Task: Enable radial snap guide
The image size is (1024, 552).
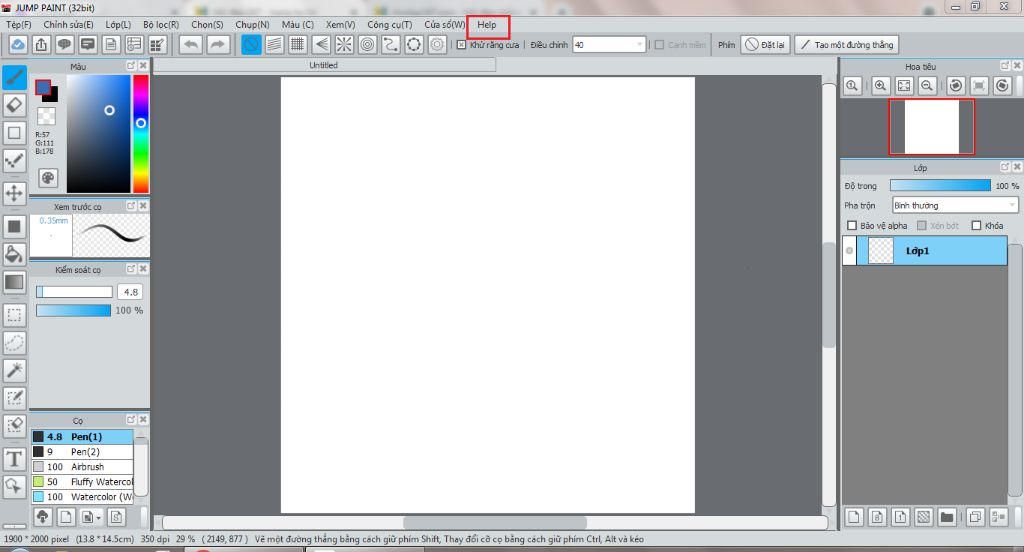Action: [344, 44]
